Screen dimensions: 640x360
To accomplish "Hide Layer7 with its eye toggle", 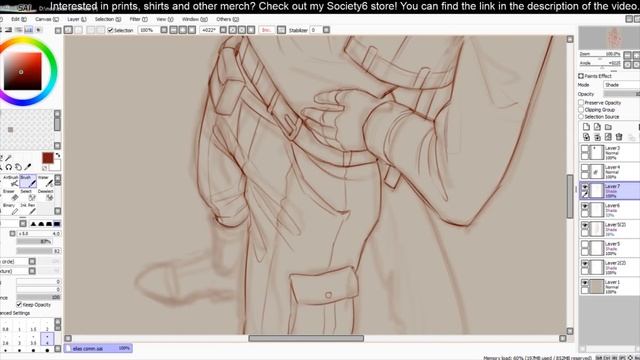I will point(585,187).
